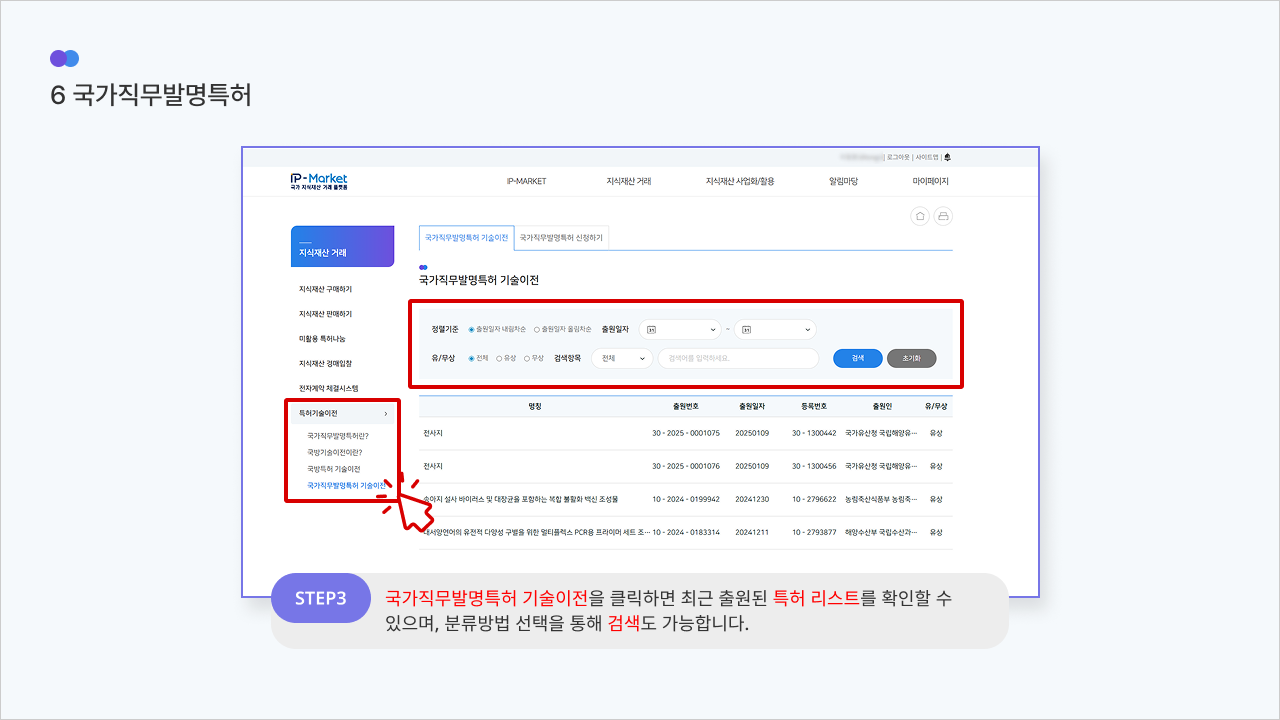Open the 마이페이지 menu
This screenshot has height=720, width=1280.
point(930,181)
